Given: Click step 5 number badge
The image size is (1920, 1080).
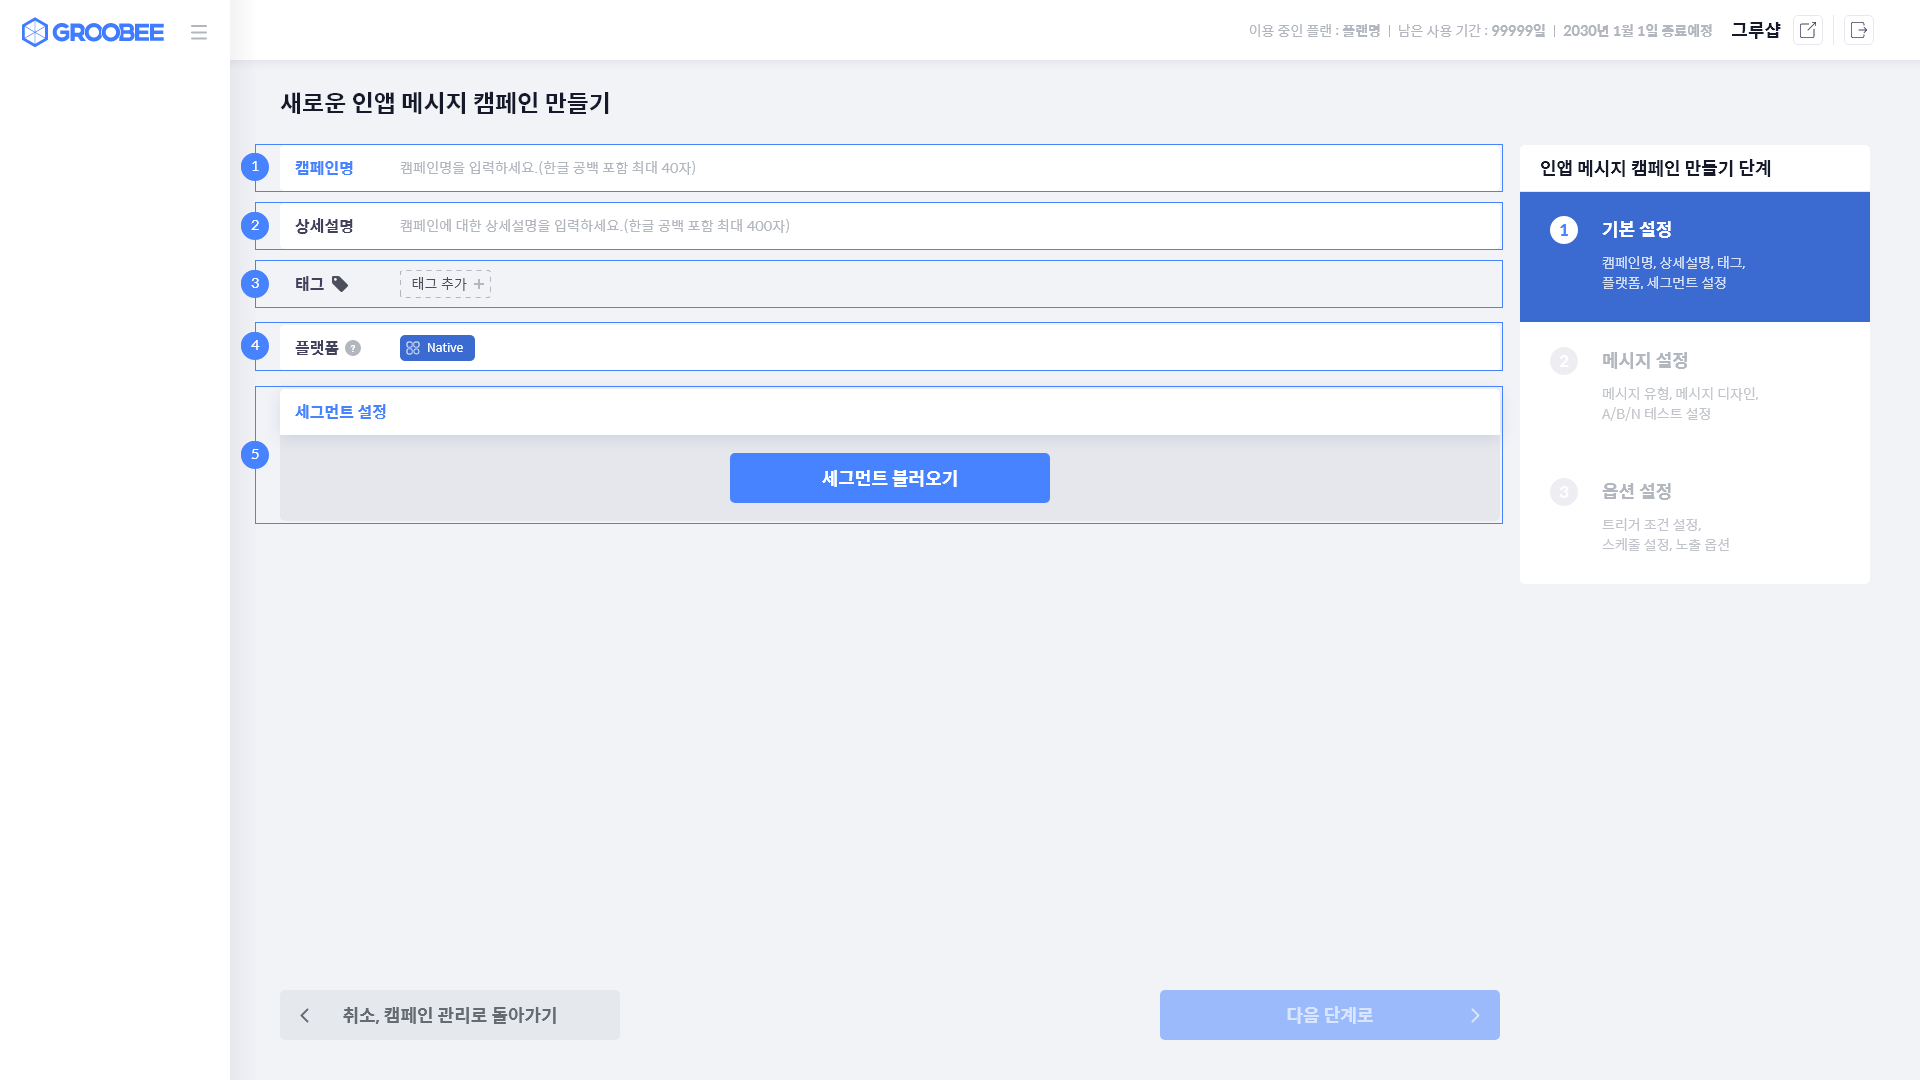Looking at the screenshot, I should pyautogui.click(x=255, y=455).
